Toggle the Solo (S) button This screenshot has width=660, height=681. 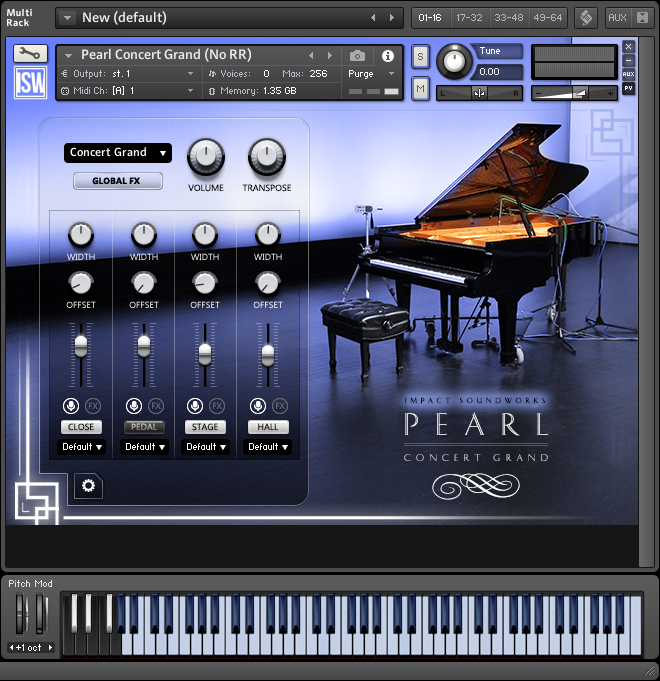pos(420,57)
